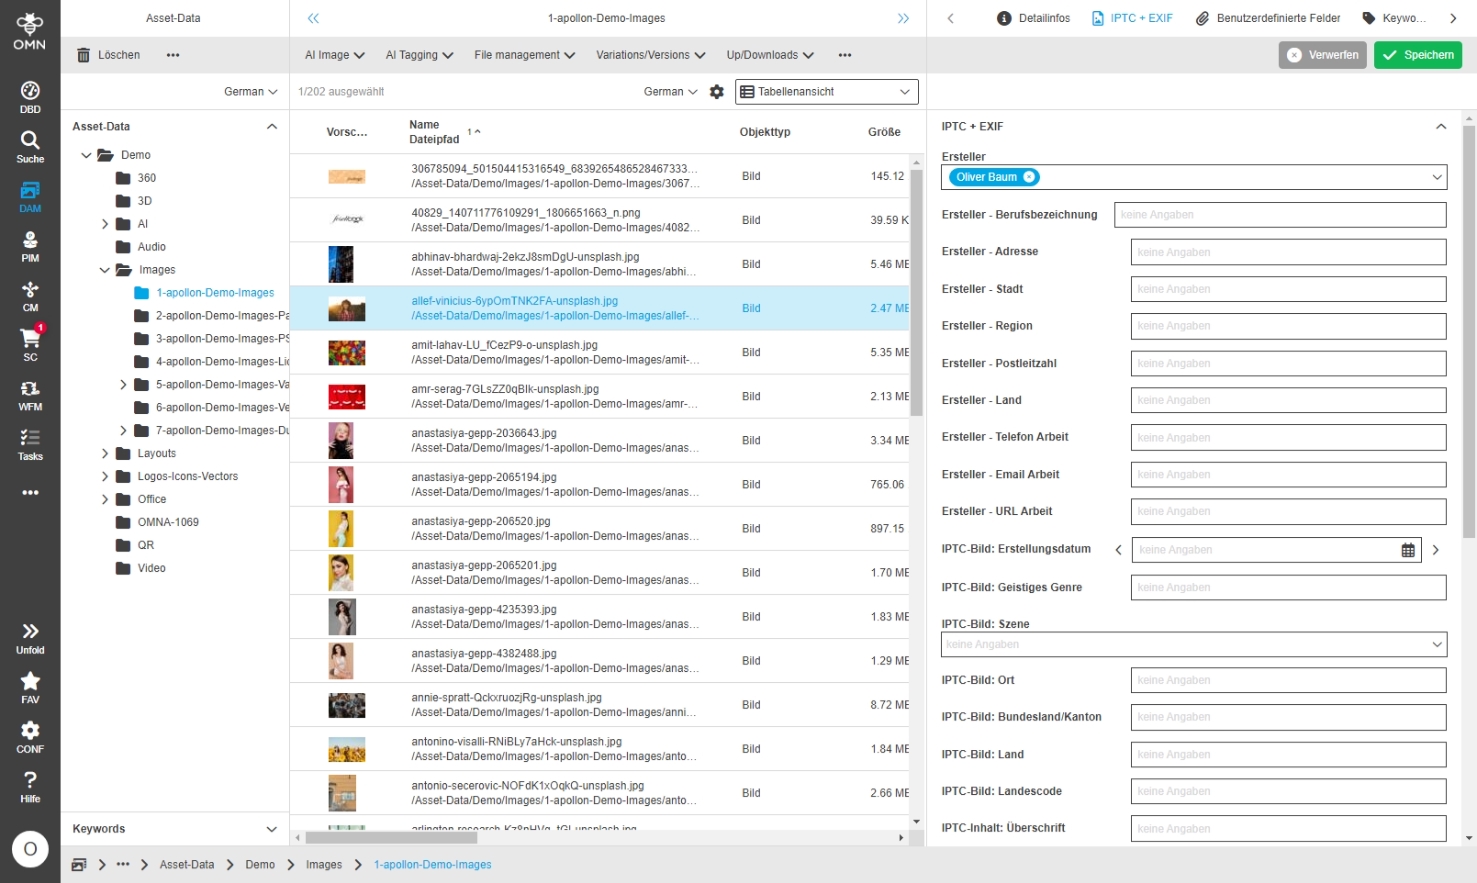Click the Verwerfen button

1322,55
